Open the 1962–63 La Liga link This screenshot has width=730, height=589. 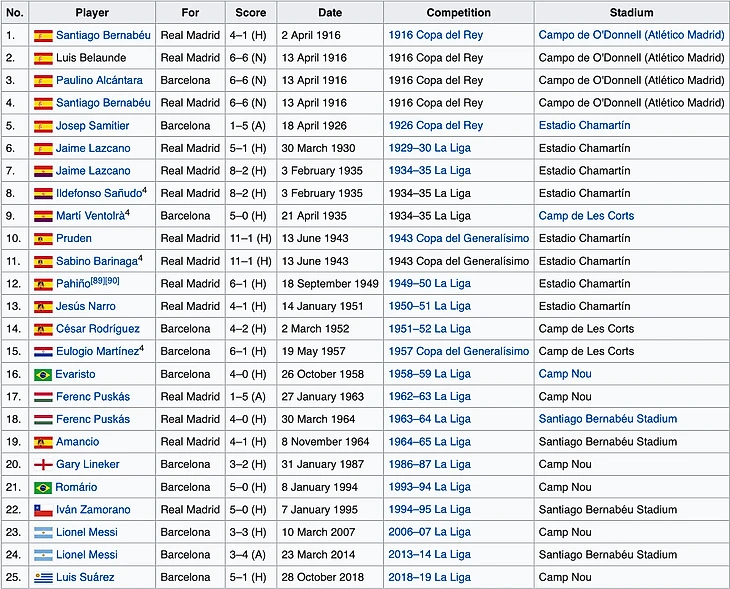click(430, 397)
